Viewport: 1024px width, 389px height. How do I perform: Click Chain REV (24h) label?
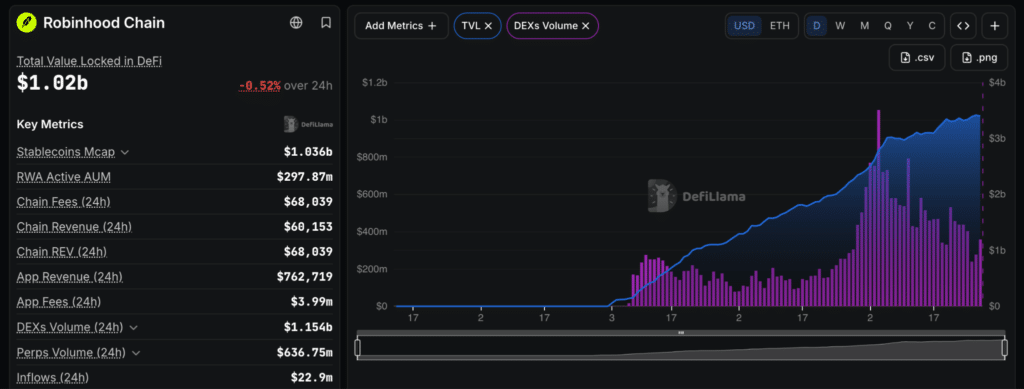pyautogui.click(x=61, y=251)
